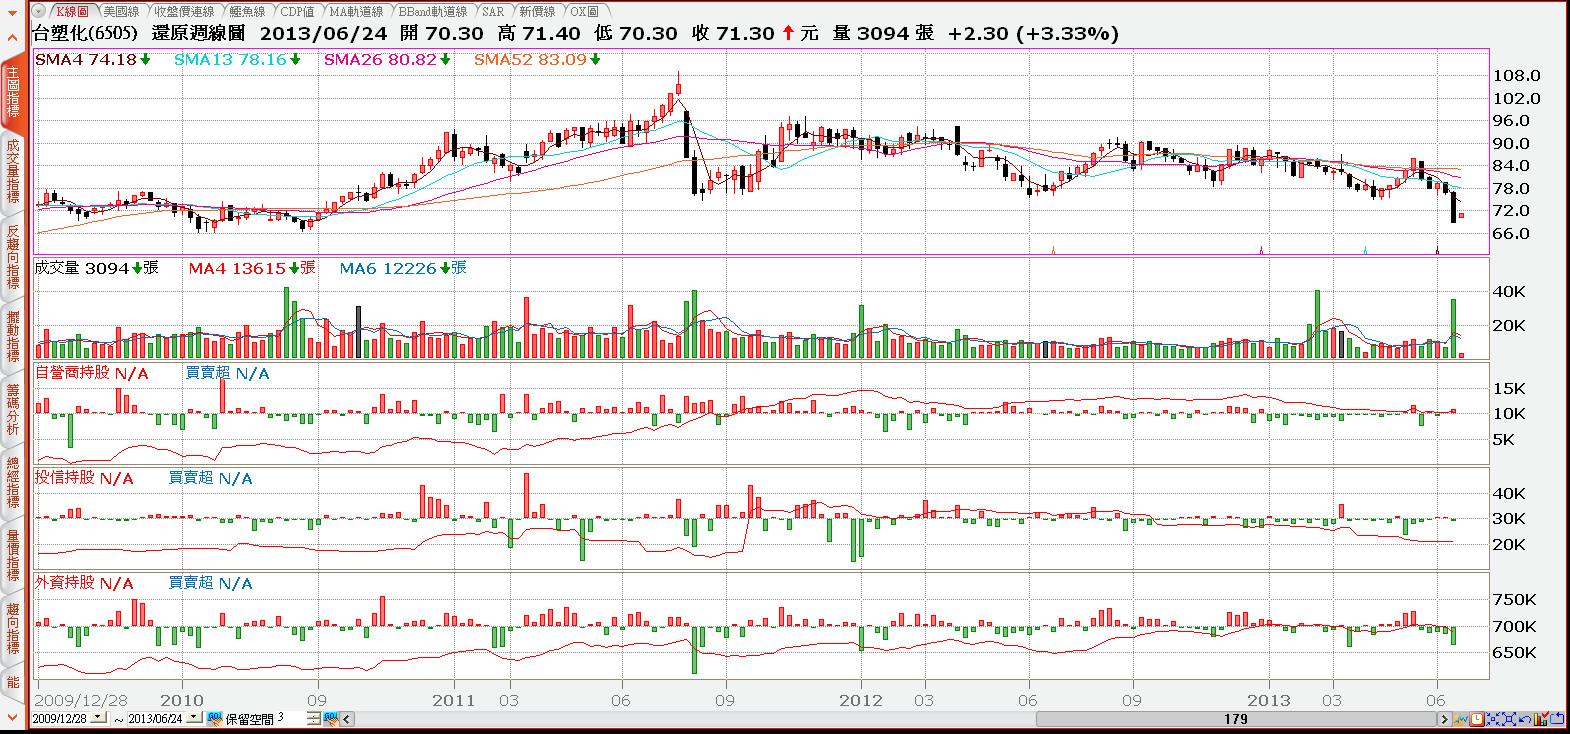Open 量價指標 sidebar tab
The height and width of the screenshot is (734, 1570).
pos(13,555)
